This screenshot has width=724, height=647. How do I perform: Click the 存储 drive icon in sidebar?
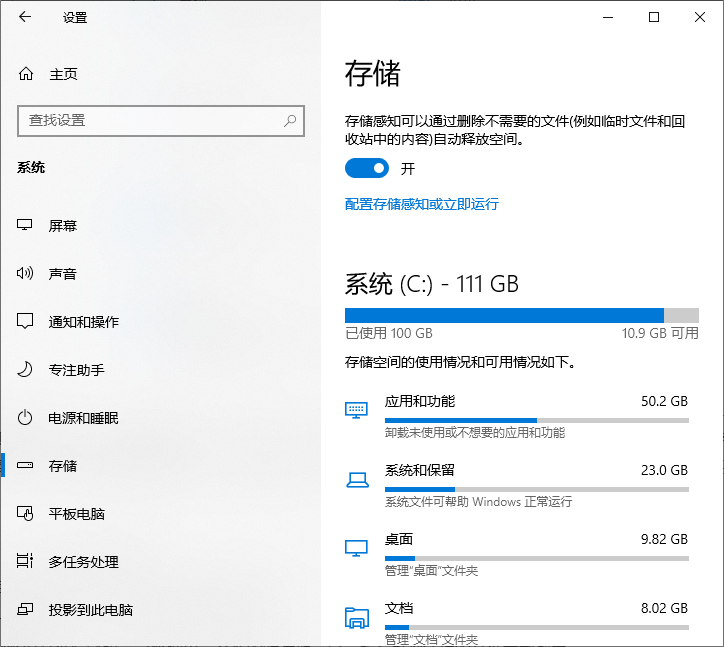(x=25, y=465)
